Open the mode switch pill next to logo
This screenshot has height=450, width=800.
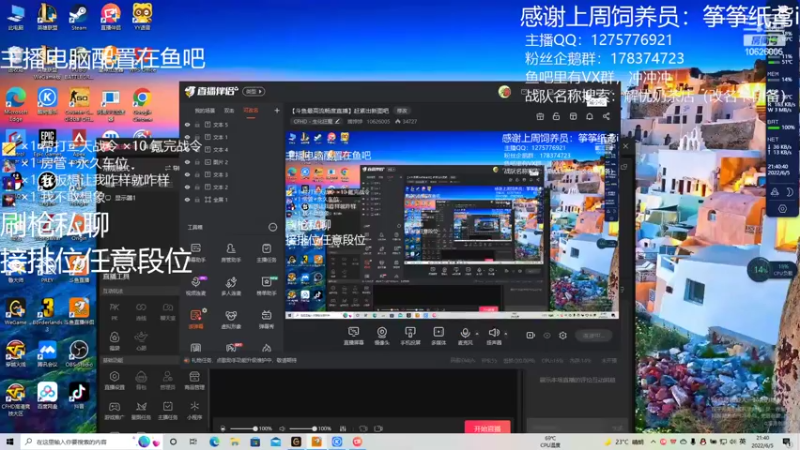coord(254,91)
